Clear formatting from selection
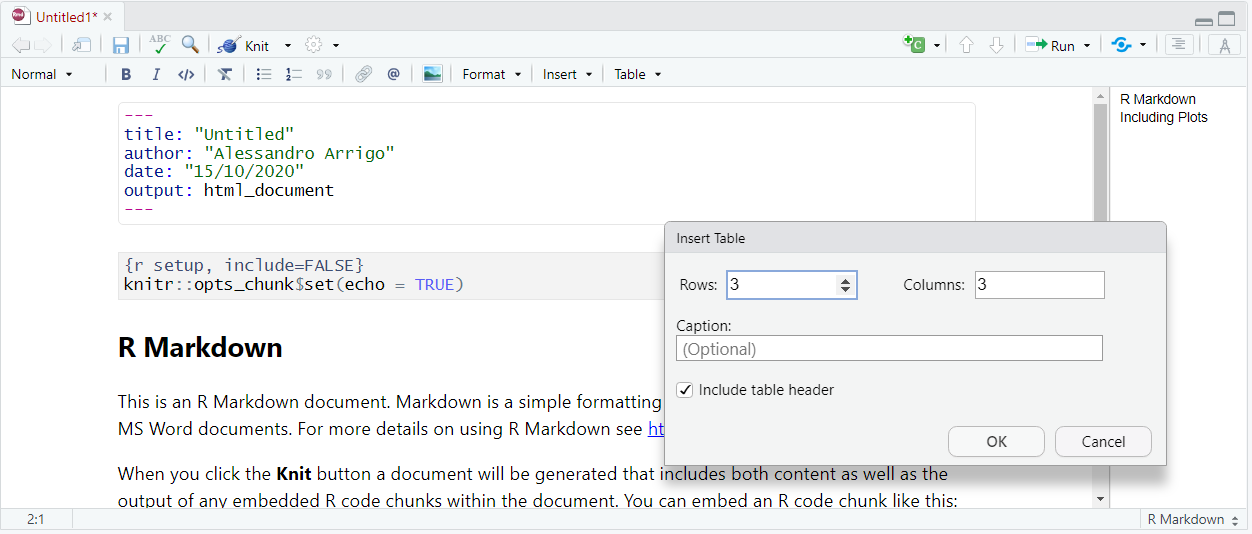1252x534 pixels. point(225,74)
